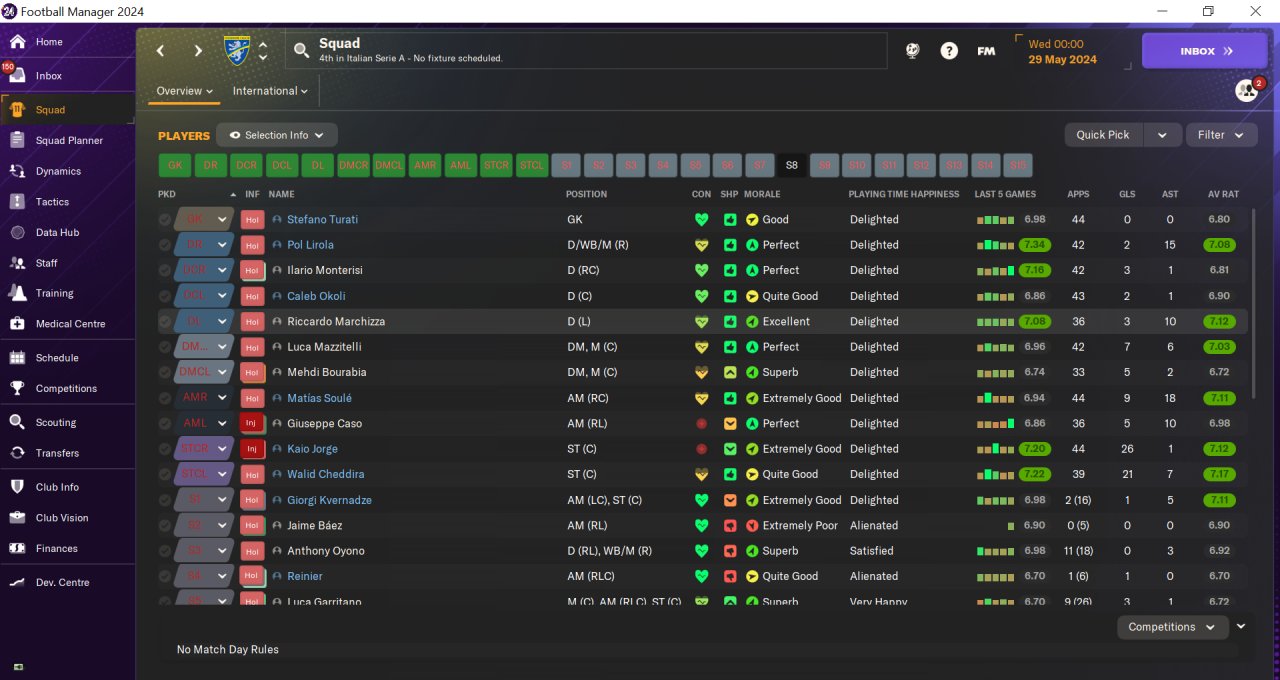Open the Club Vision sidebar icon
The width and height of the screenshot is (1280, 680).
(x=17, y=518)
